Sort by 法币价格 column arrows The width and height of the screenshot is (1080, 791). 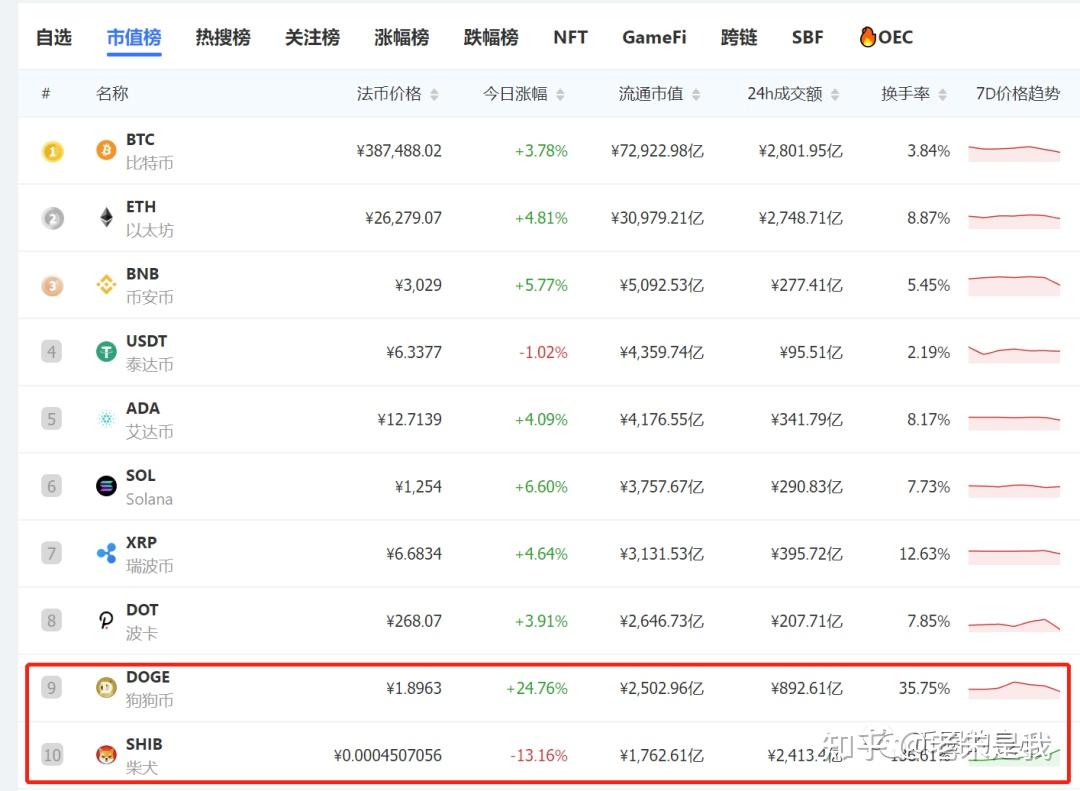pyautogui.click(x=434, y=94)
